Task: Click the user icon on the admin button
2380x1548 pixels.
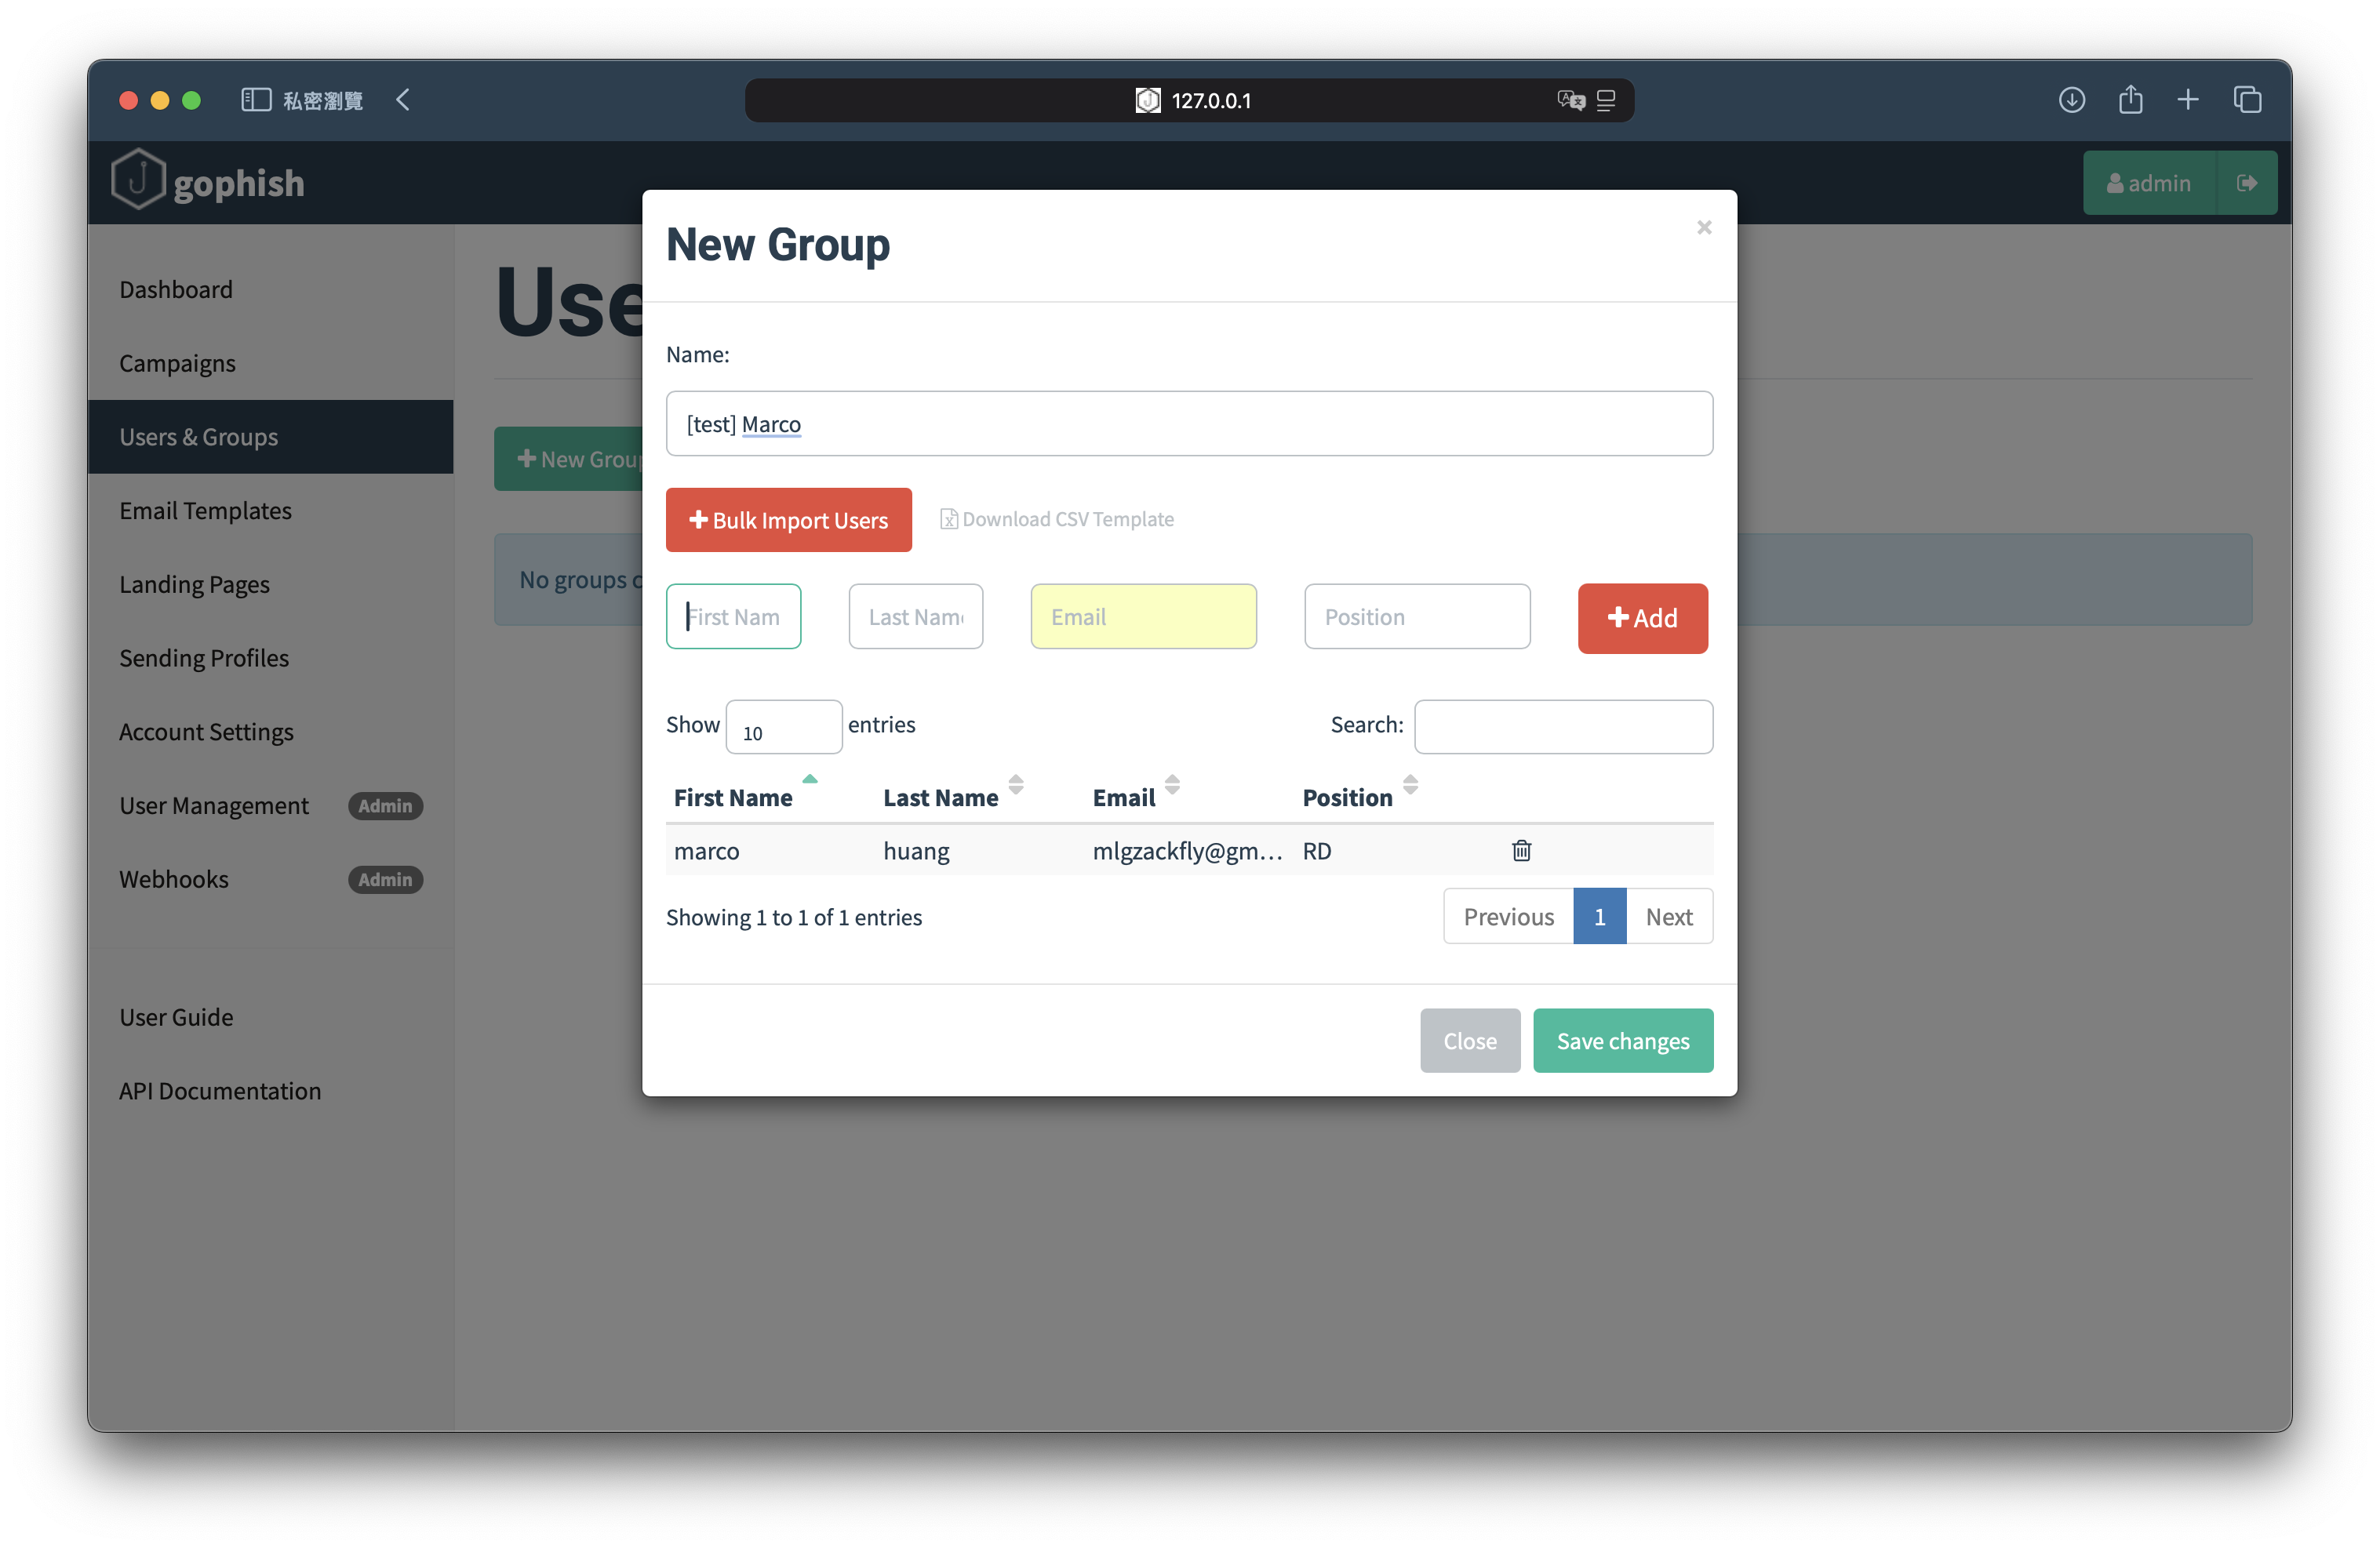Action: coord(2115,182)
